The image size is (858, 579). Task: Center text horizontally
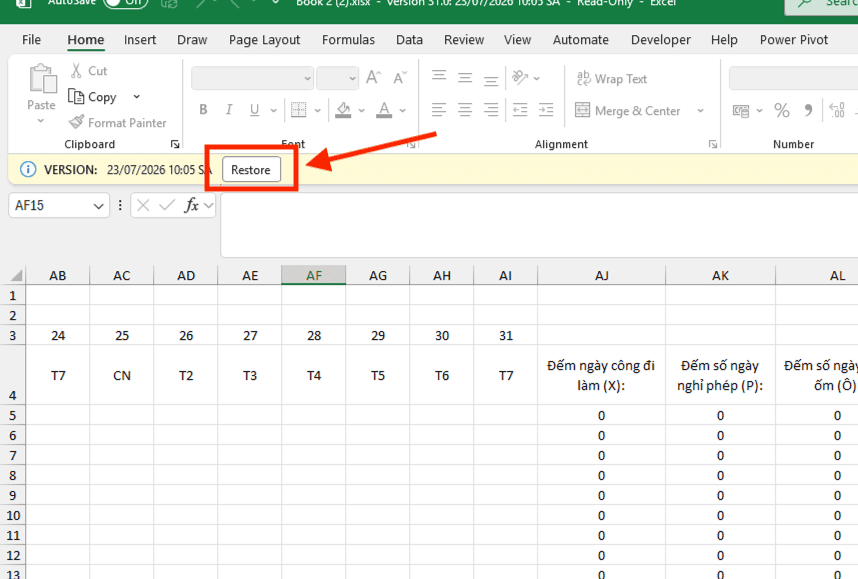tap(465, 110)
